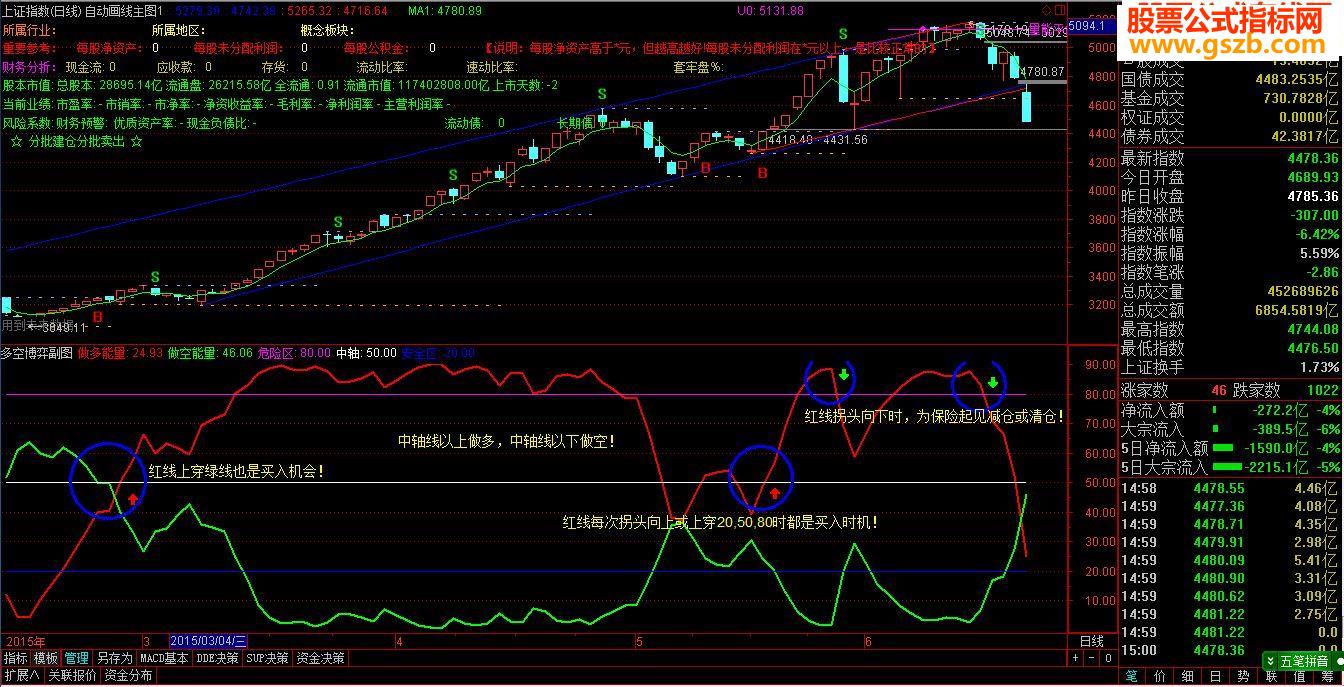Image resolution: width=1344 pixels, height=687 pixels.
Task: Open the 指标 tab
Action: [15, 658]
